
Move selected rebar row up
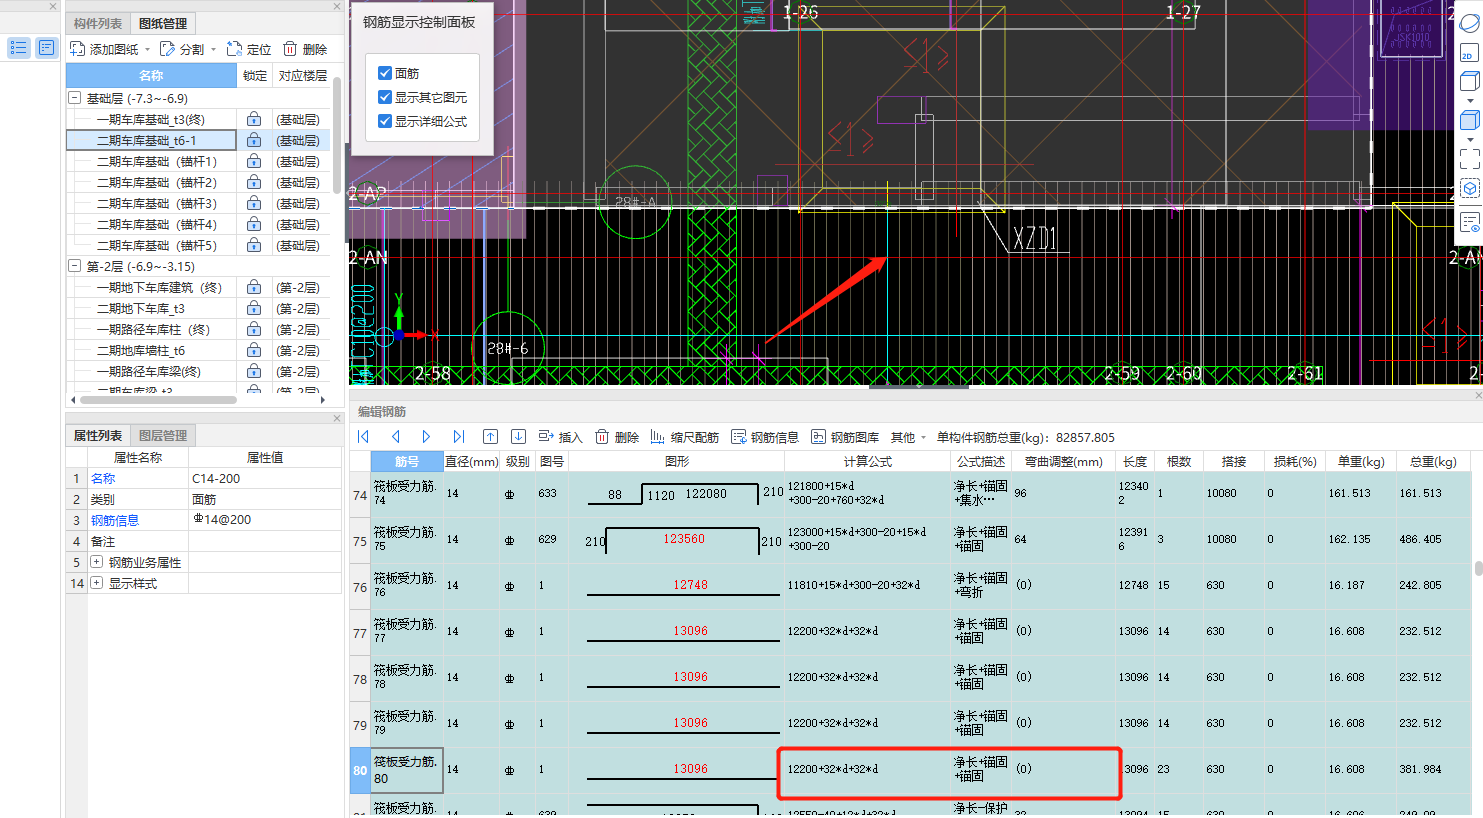coord(490,437)
